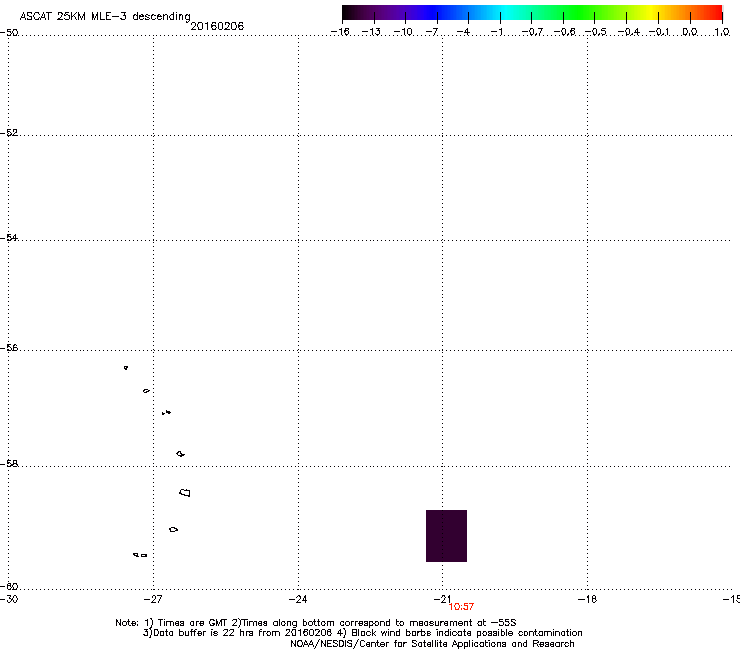Click the -54 latitude axis label
740x650 pixels.
point(9,237)
